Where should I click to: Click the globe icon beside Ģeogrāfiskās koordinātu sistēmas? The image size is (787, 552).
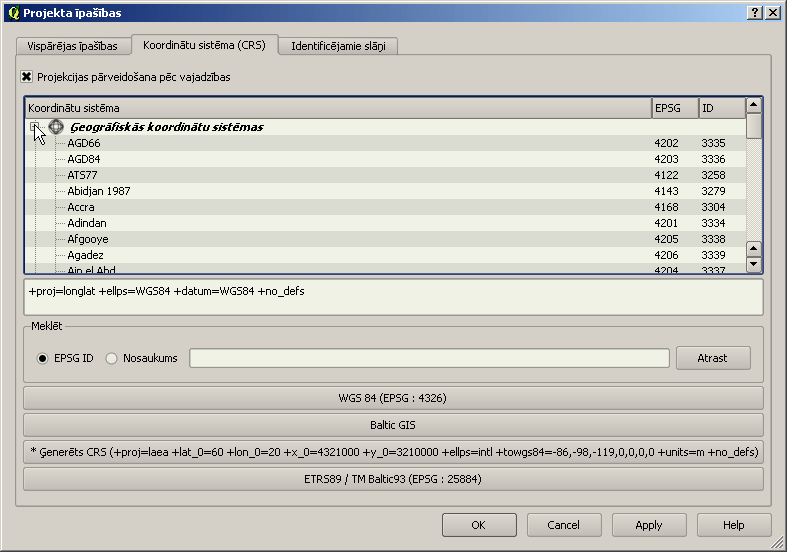(x=56, y=126)
